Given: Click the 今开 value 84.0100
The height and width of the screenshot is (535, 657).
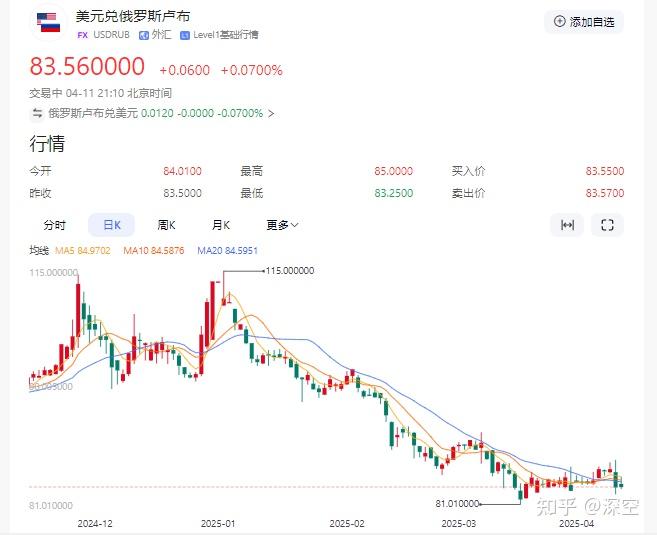Looking at the screenshot, I should [x=182, y=171].
